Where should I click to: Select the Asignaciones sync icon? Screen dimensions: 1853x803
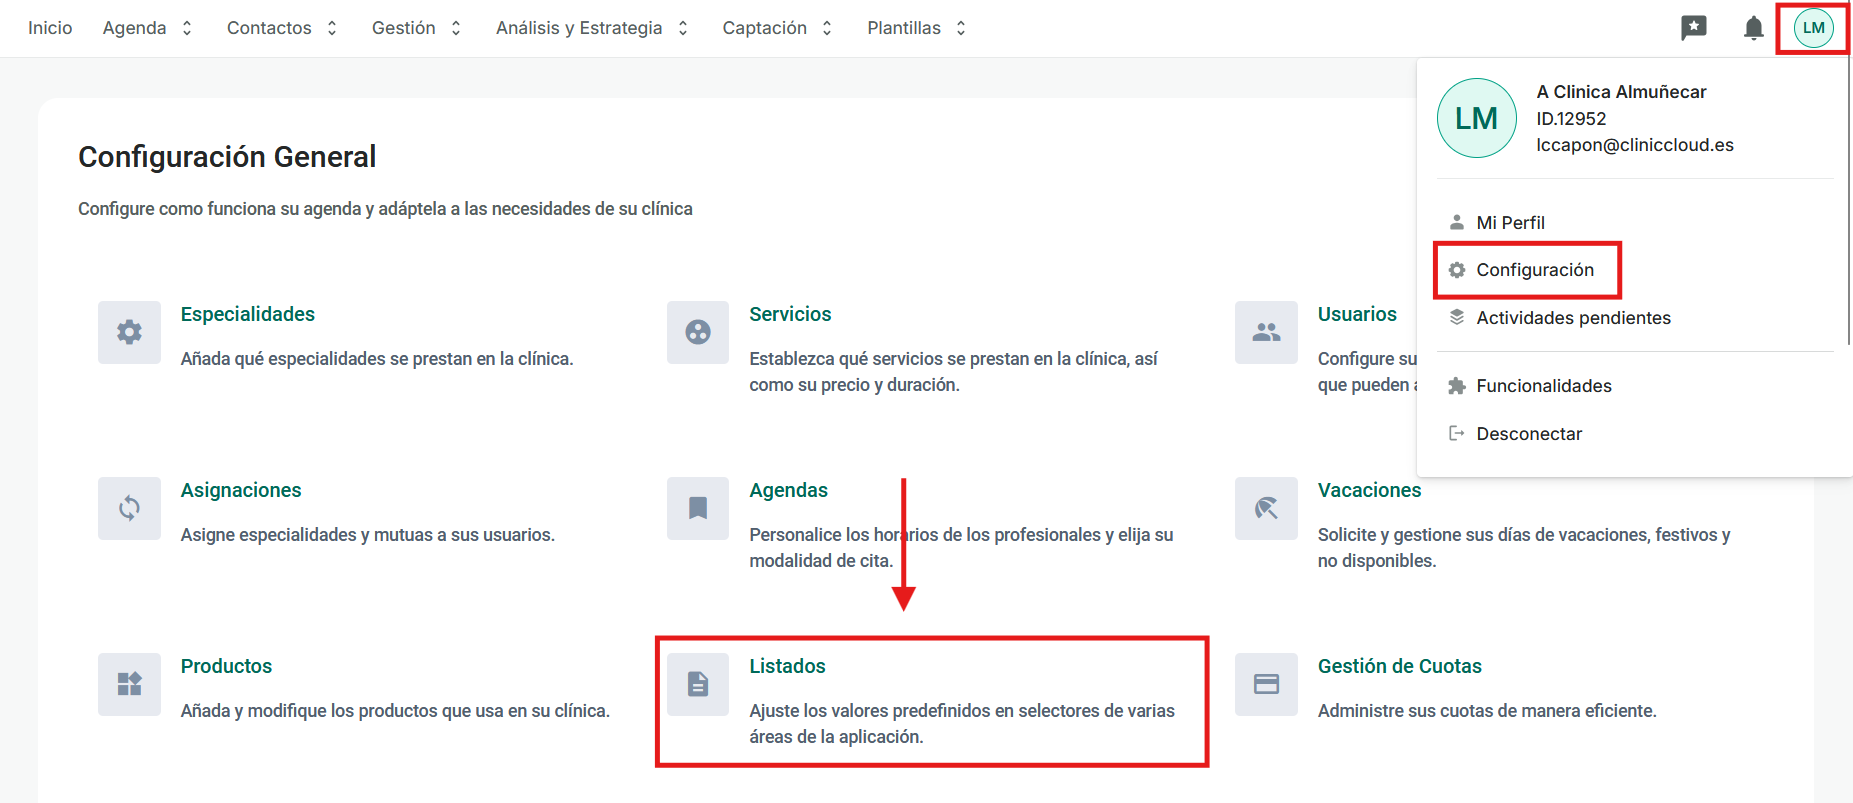tap(129, 508)
